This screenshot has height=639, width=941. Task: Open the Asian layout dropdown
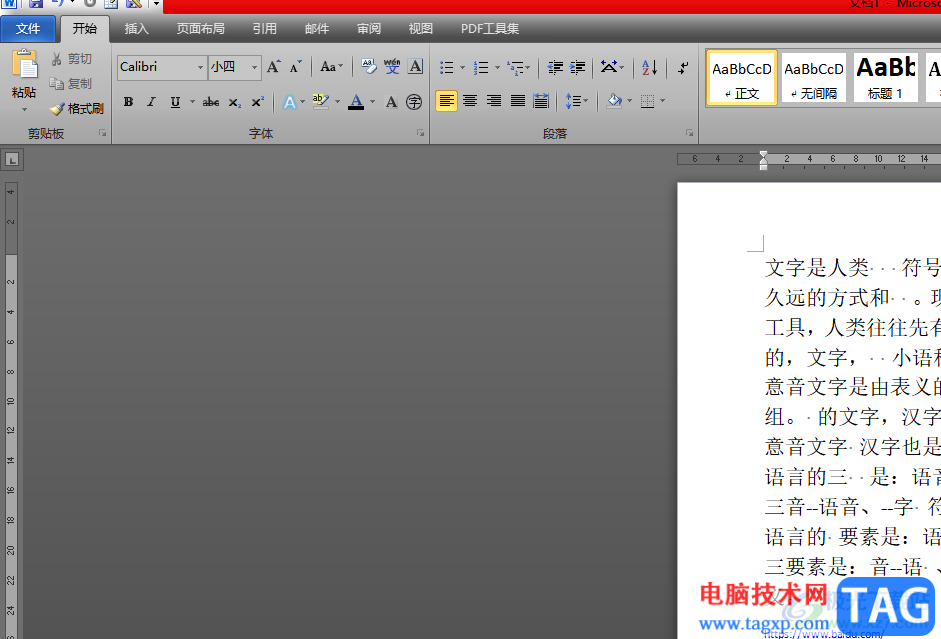[612, 67]
